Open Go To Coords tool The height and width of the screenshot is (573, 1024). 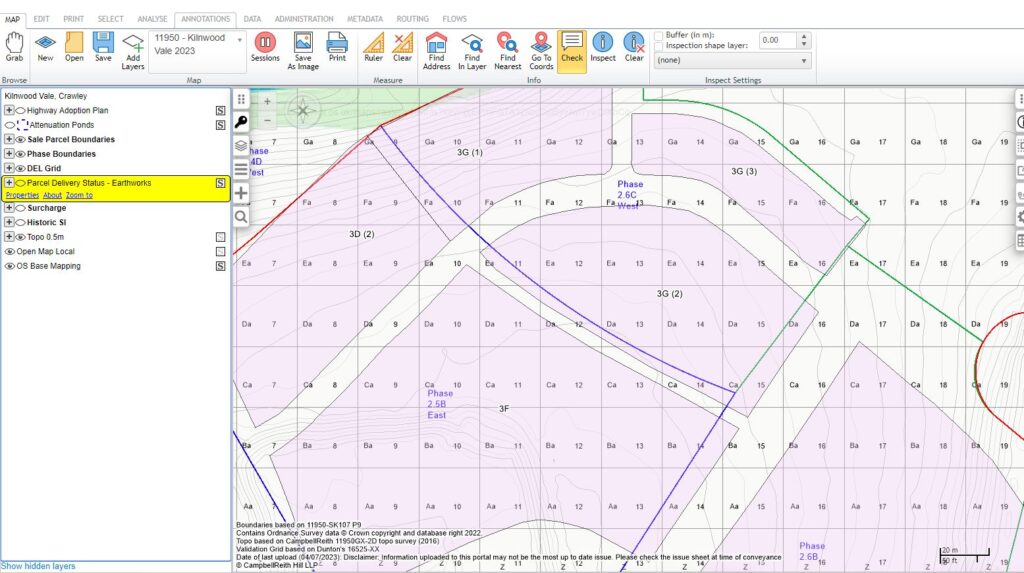pos(541,51)
